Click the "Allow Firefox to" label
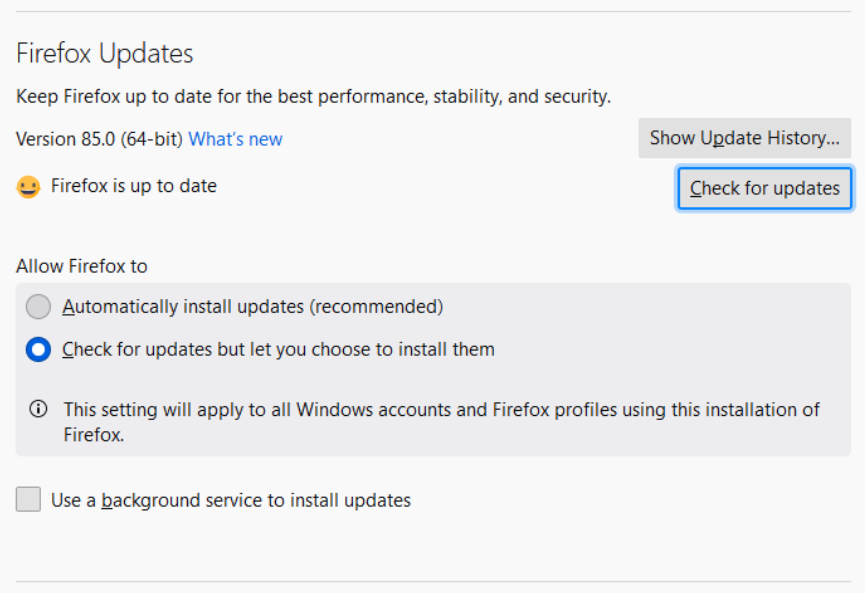Viewport: 865px width, 593px height. [81, 266]
